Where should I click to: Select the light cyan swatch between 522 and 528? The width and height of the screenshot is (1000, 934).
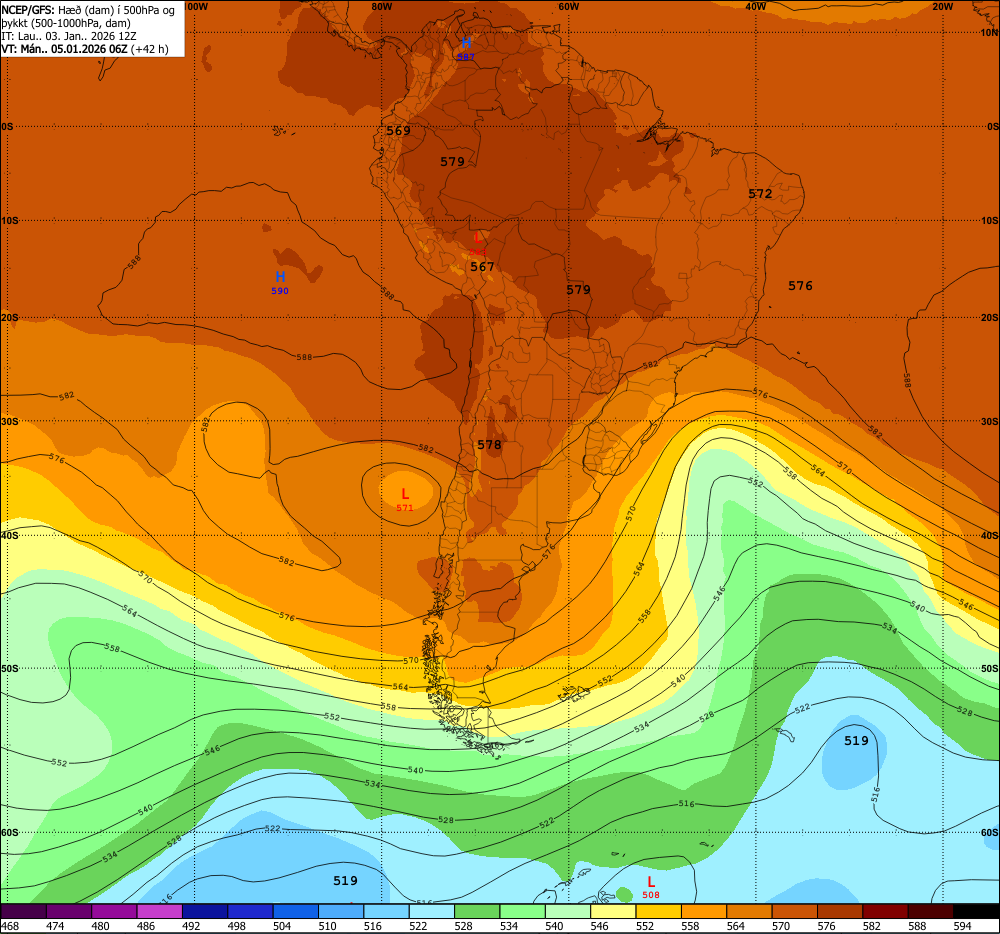432,911
